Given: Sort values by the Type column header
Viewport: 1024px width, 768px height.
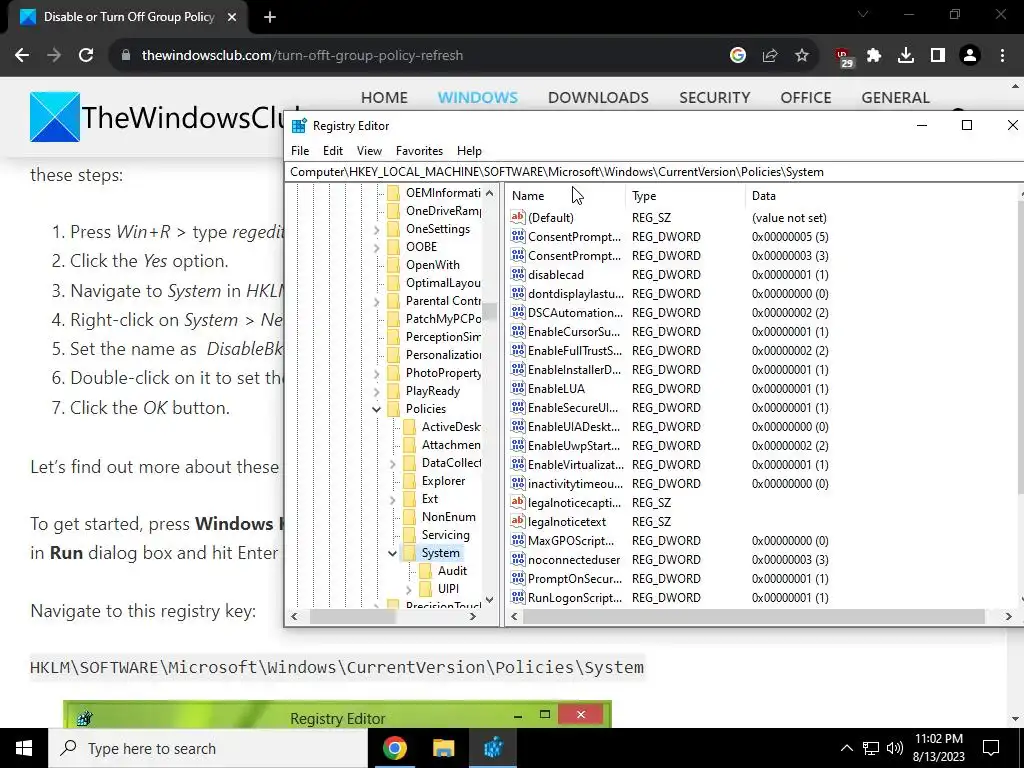Looking at the screenshot, I should 686,196.
